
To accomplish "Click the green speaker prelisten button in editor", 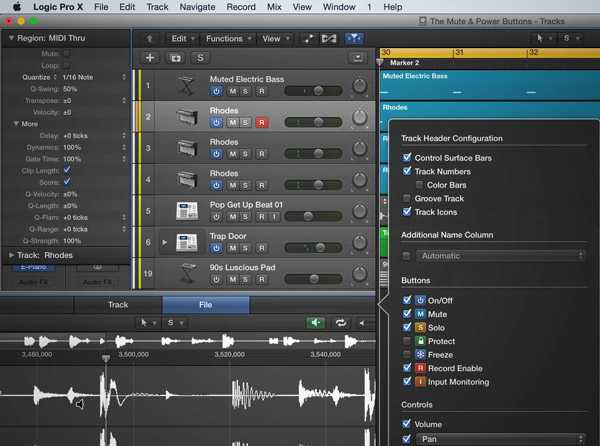I will point(315,323).
